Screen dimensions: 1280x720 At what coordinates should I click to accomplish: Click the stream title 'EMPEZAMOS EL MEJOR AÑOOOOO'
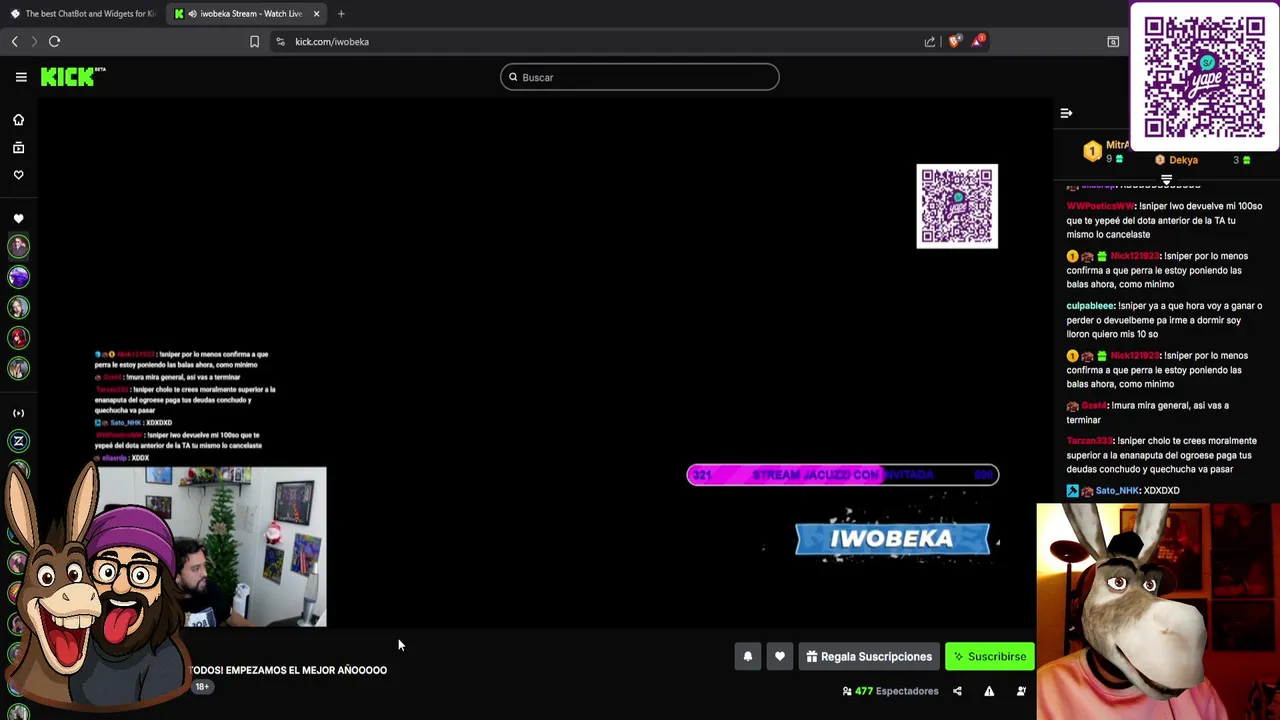[306, 670]
